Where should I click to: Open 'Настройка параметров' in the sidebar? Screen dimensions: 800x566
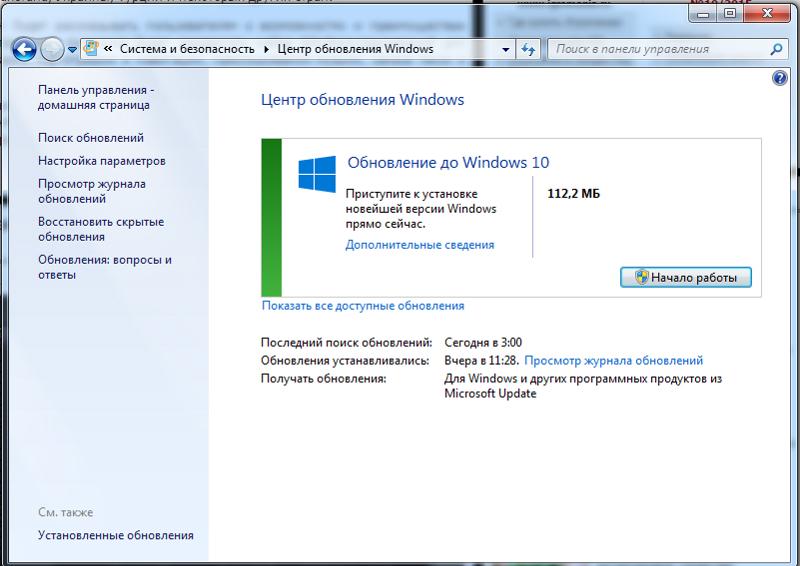[x=102, y=161]
